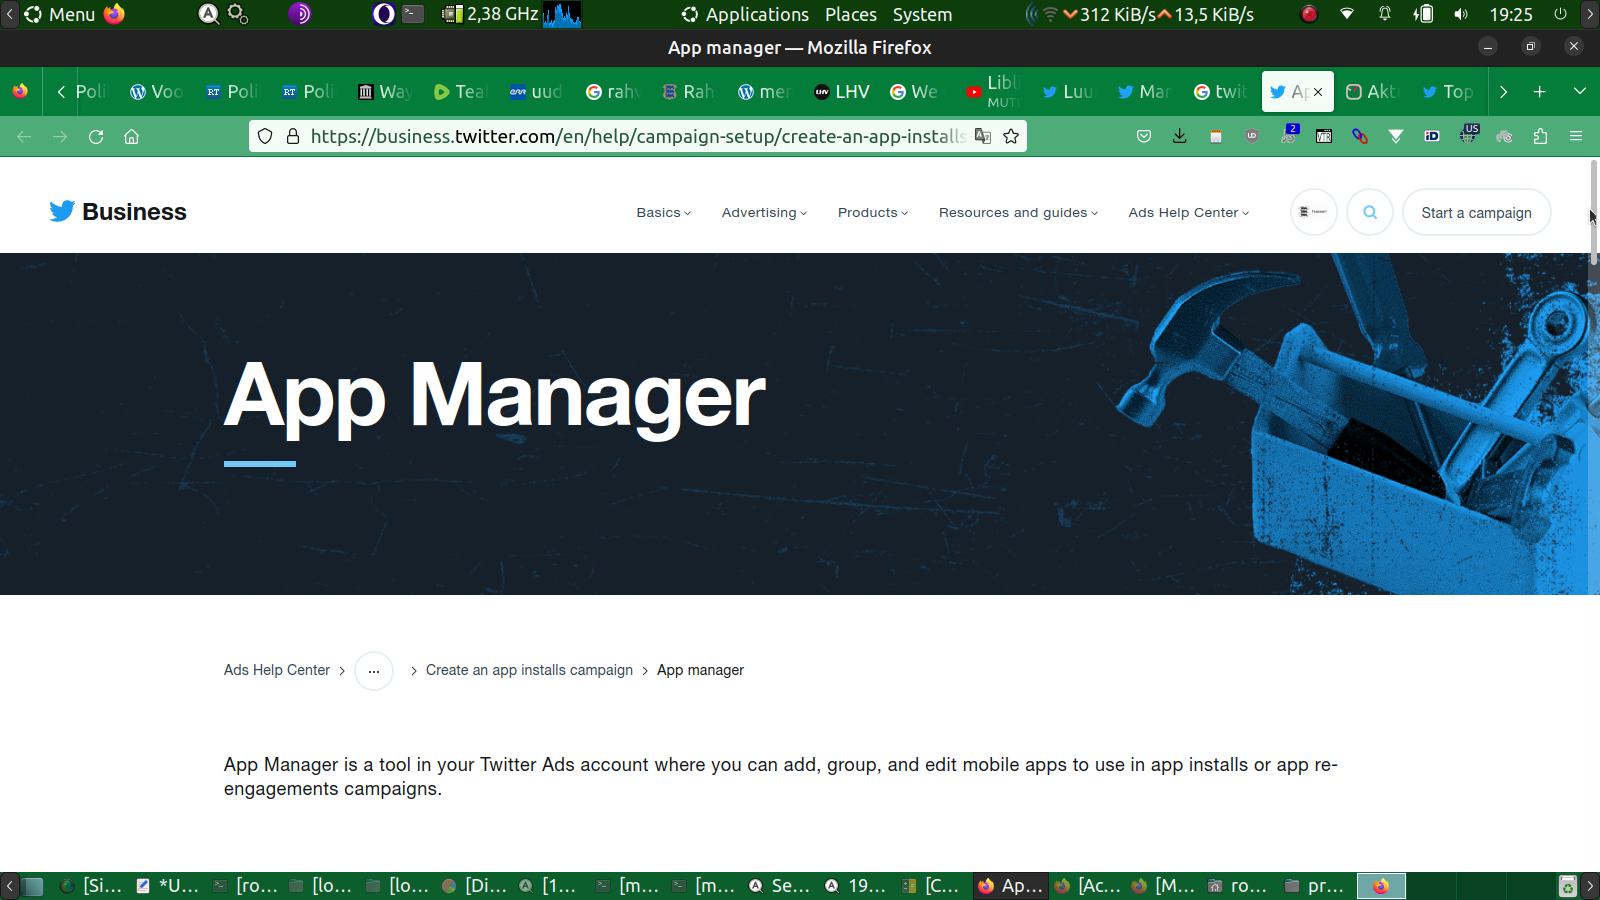The height and width of the screenshot is (900, 1600).
Task: Expand Resources and guides dropdown
Action: click(x=1019, y=213)
